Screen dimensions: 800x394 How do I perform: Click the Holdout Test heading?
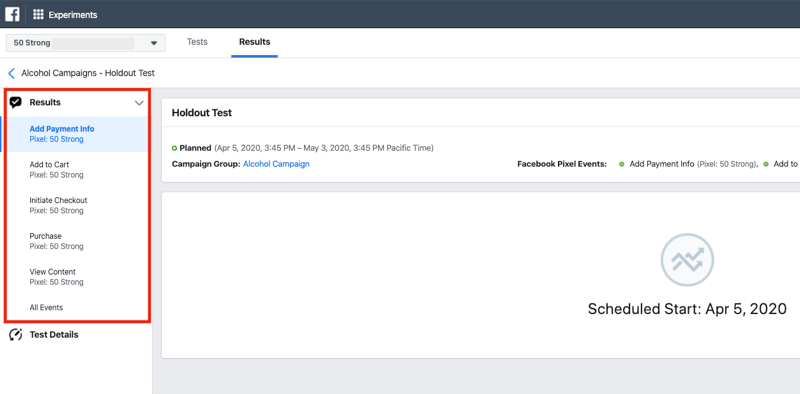(202, 113)
